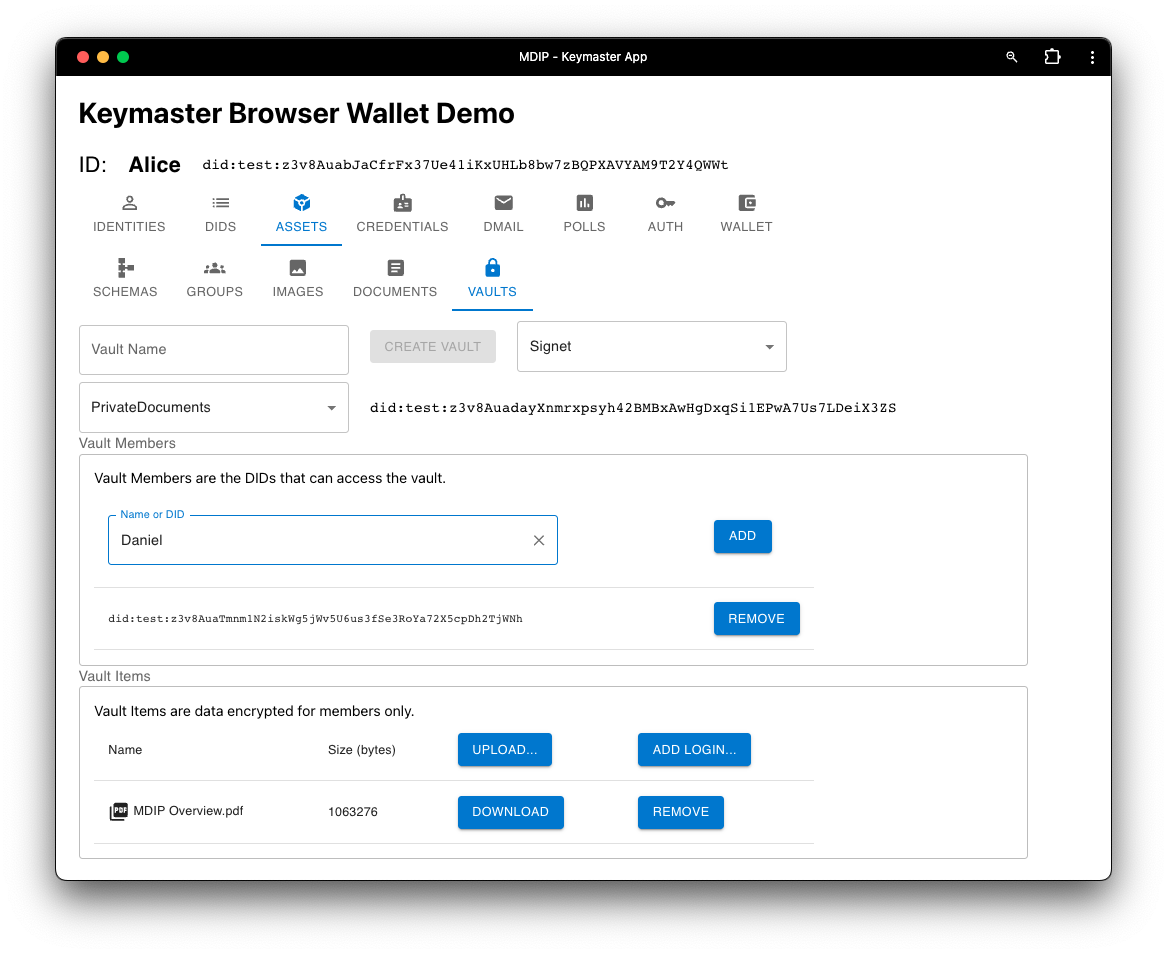Switch to the Documents tab
This screenshot has height=954, width=1167.
pos(395,278)
